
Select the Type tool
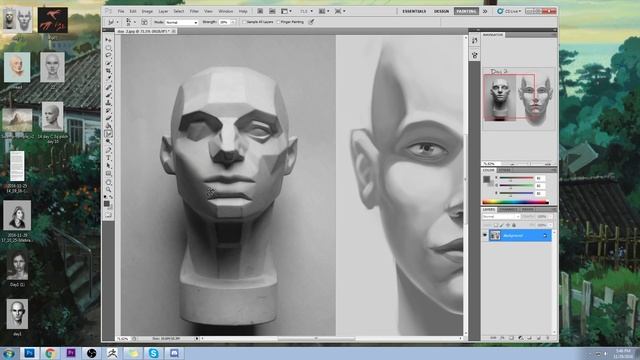click(x=108, y=158)
